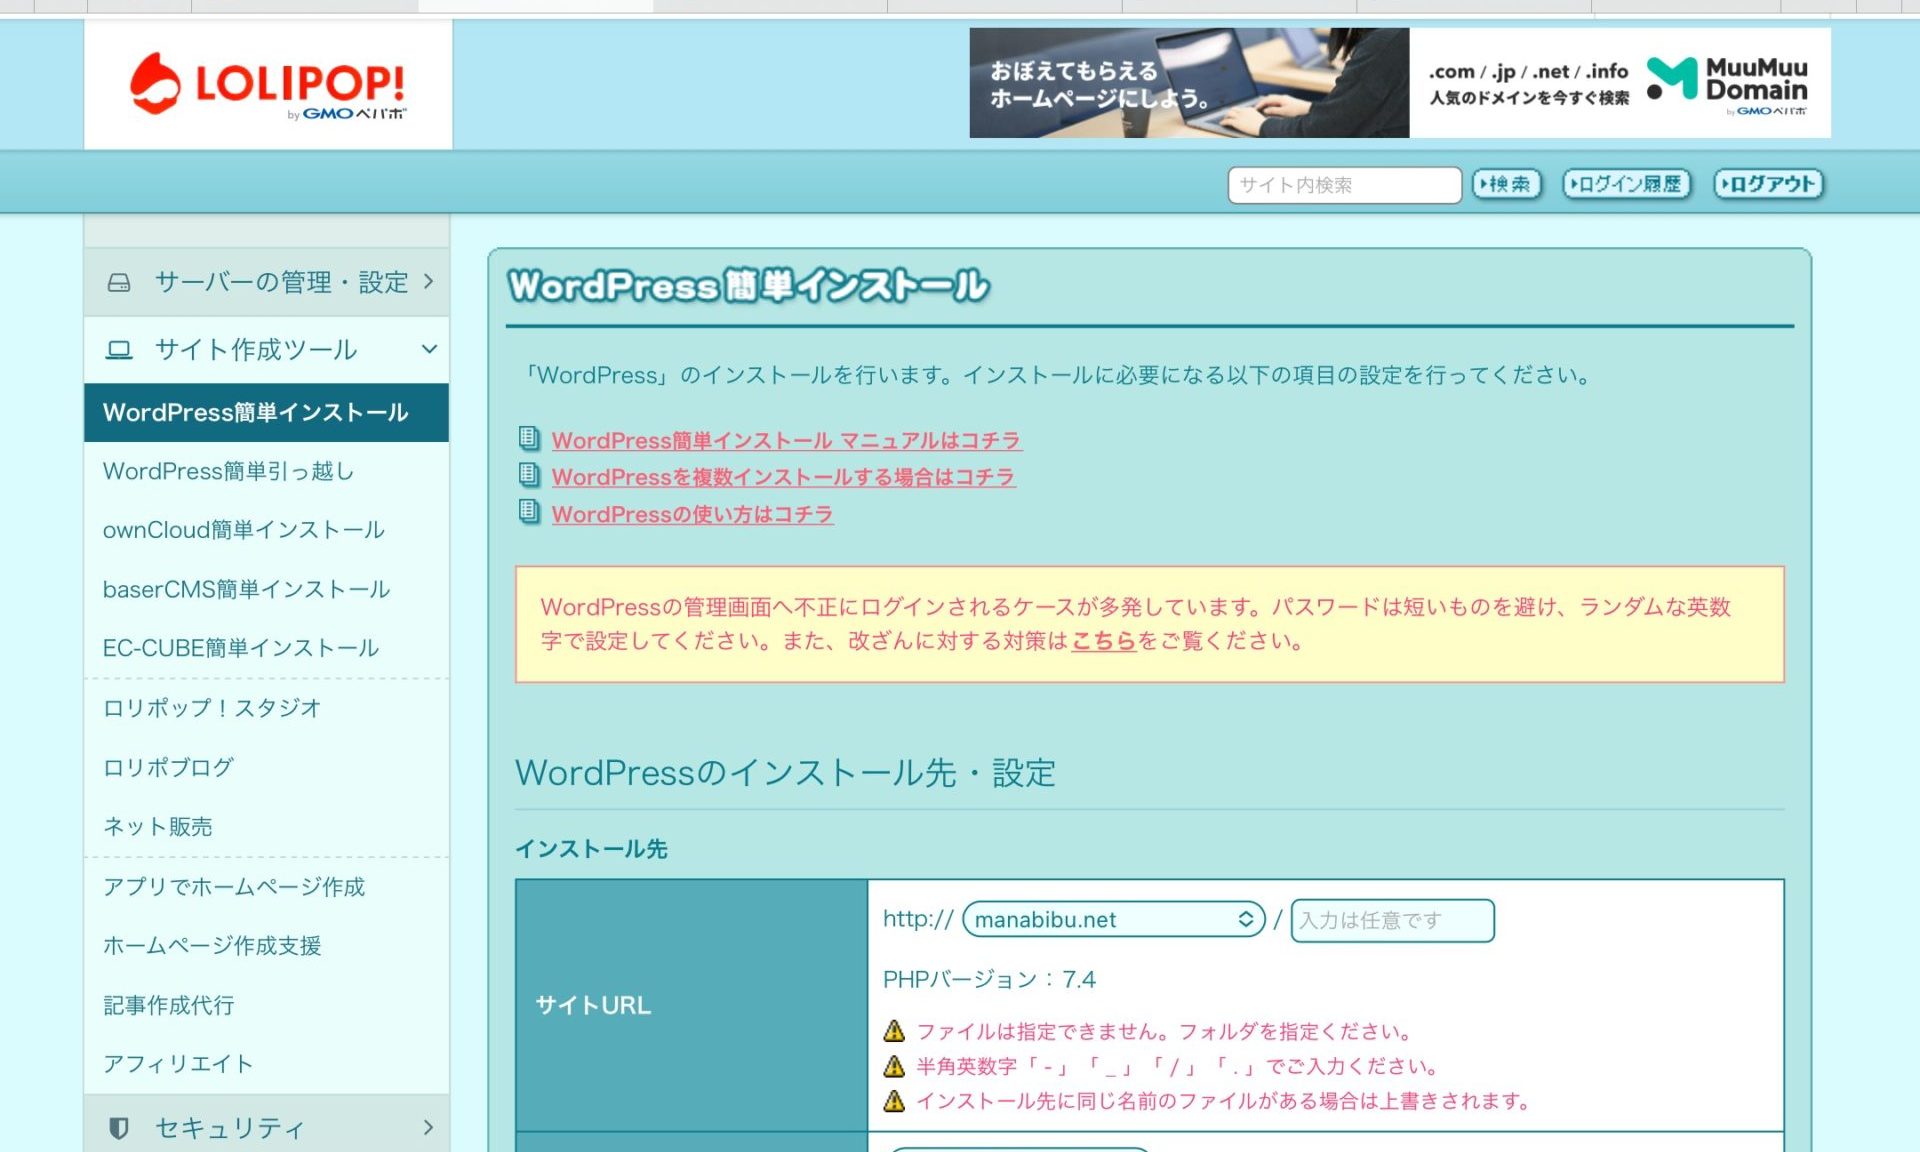
Task: Click the laptop icon beside サイト作成ツール
Action: click(x=119, y=350)
